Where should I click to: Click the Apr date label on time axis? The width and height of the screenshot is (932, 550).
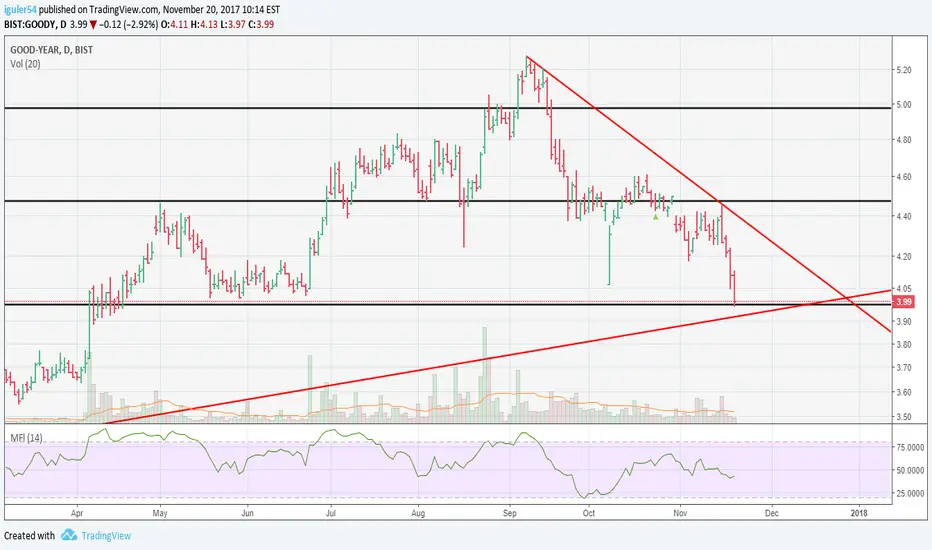[x=77, y=513]
